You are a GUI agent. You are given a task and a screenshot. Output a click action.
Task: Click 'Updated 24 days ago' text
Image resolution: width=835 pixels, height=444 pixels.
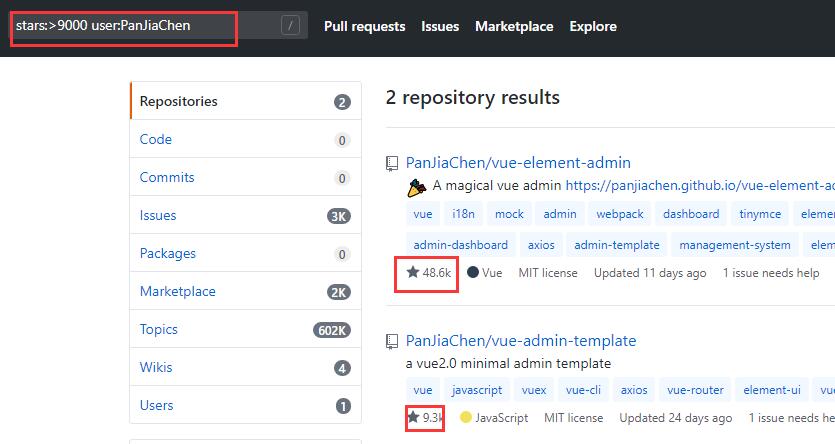click(x=675, y=417)
